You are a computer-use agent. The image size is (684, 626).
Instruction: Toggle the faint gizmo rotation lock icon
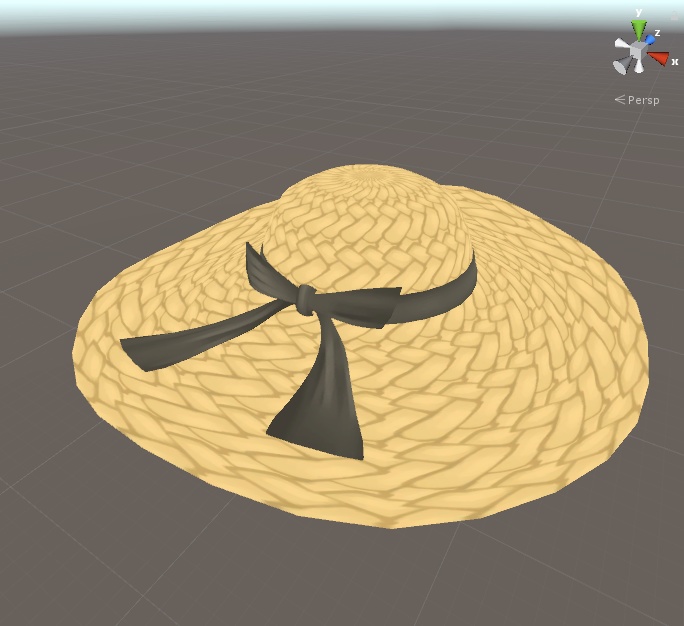coord(675,16)
